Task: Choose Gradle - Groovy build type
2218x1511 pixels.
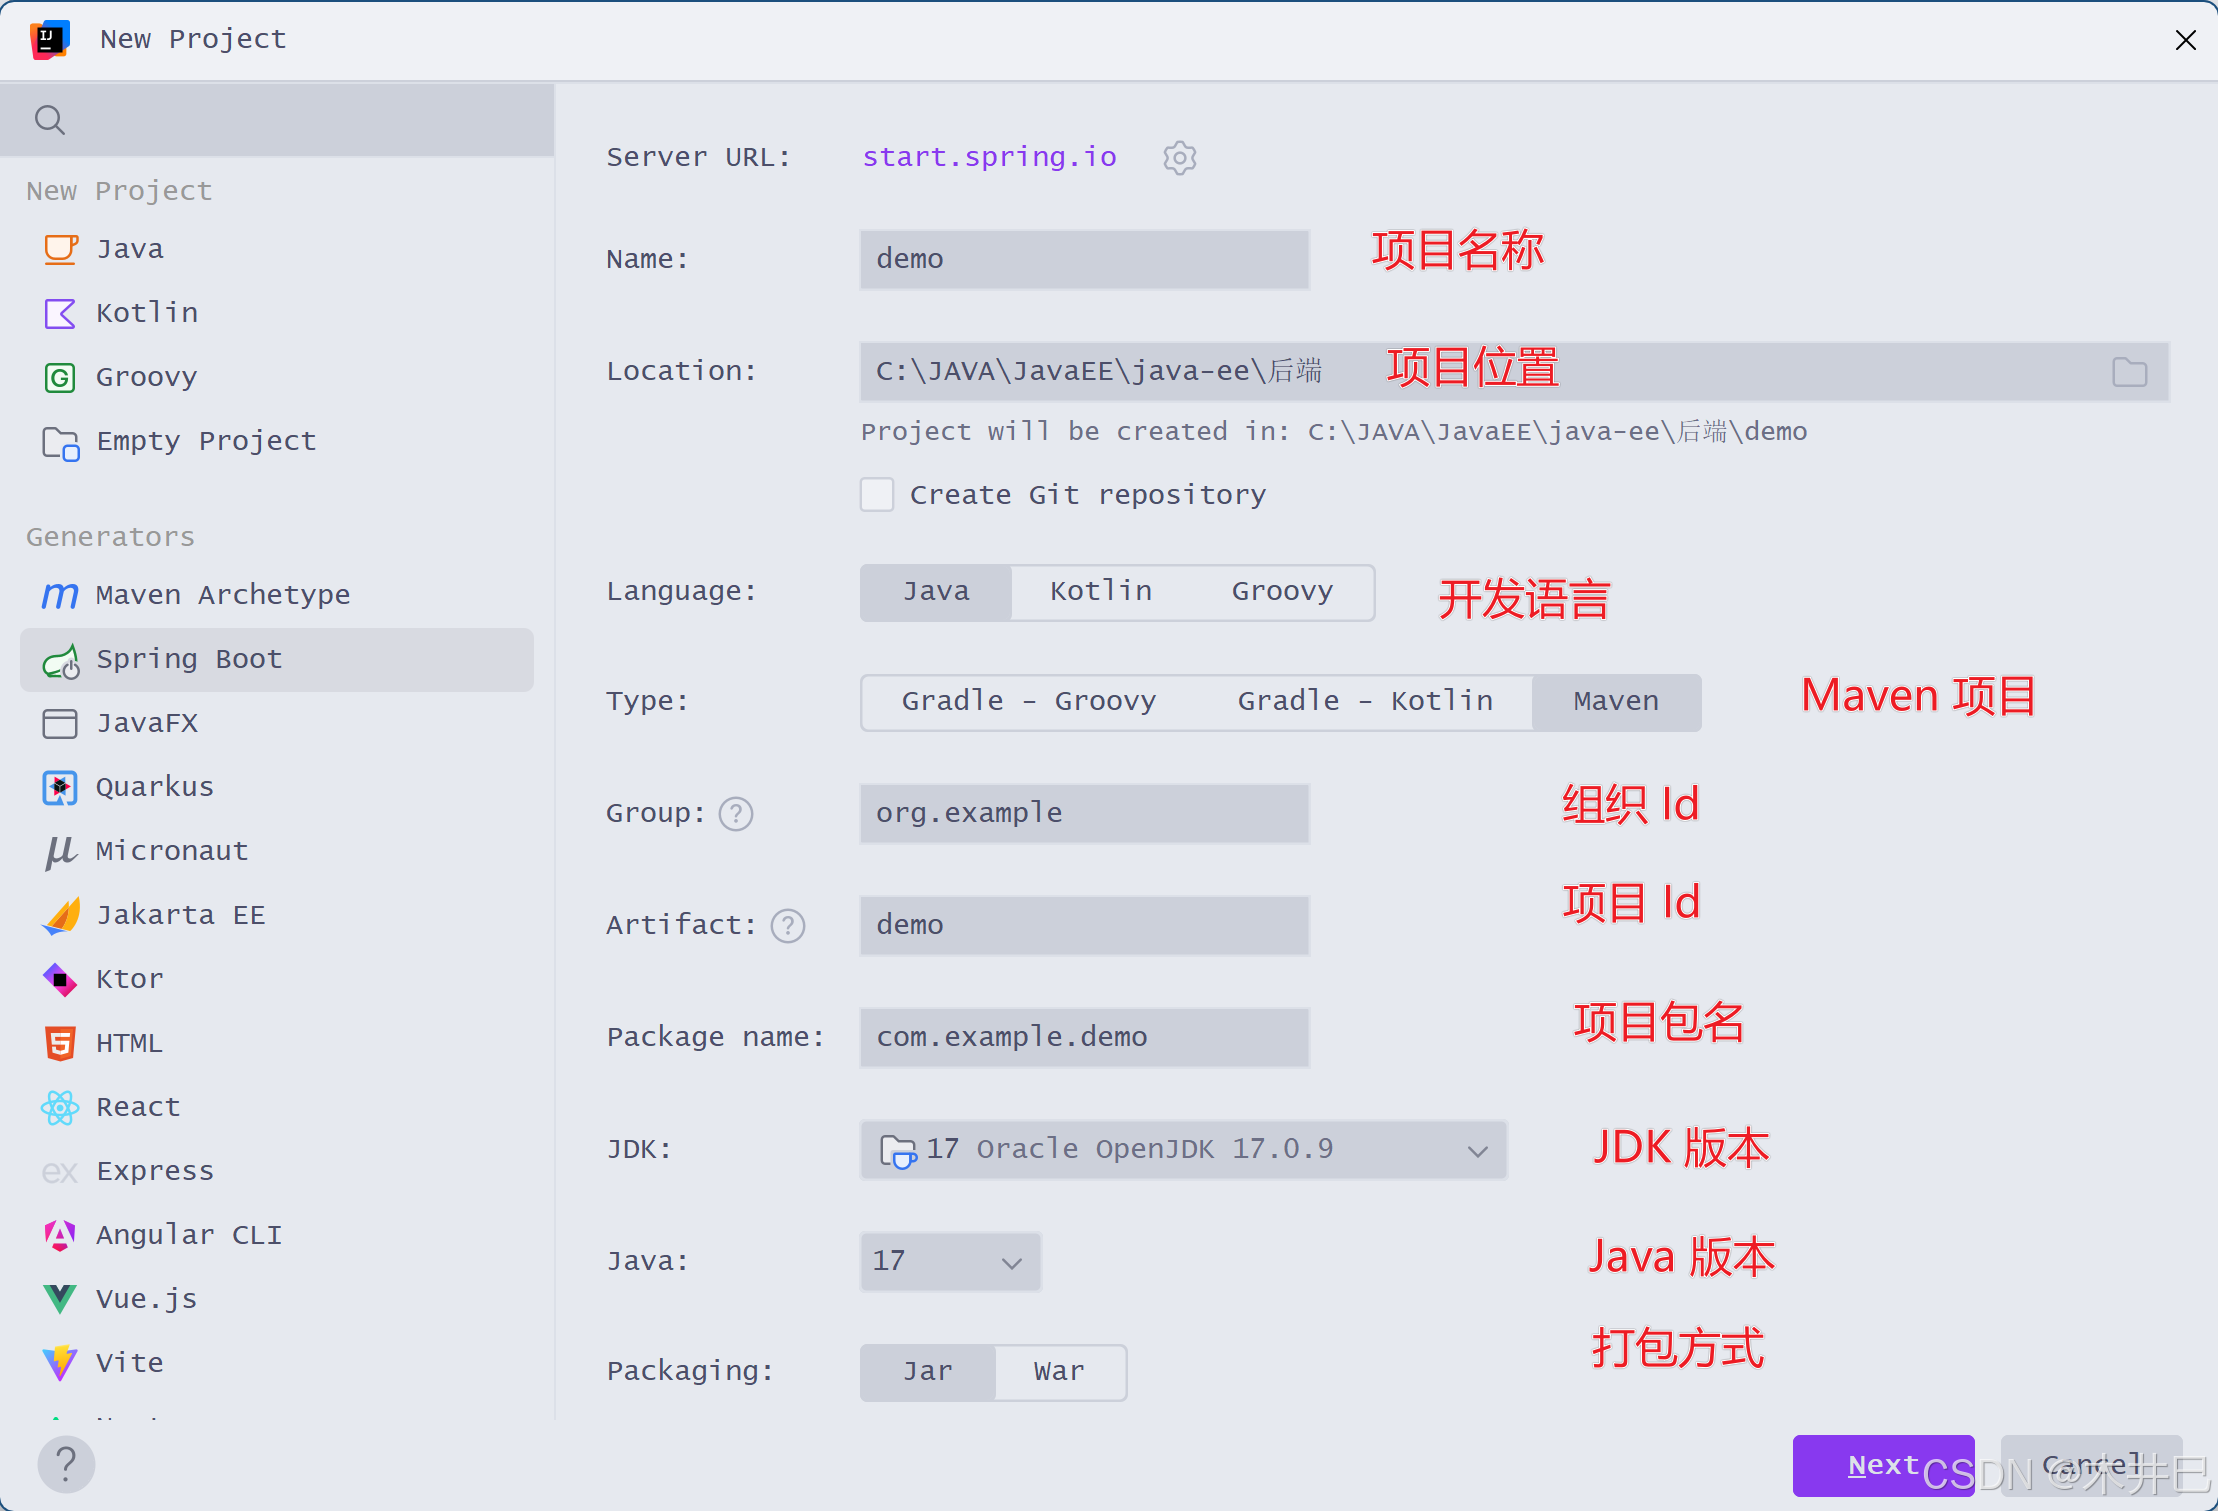Action: (1028, 702)
